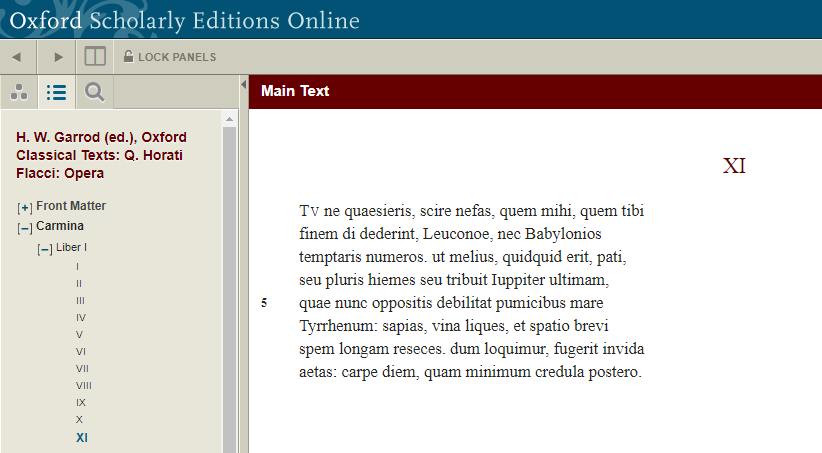Toggle the Lock Panels padlock
This screenshot has width=822, height=453.
point(128,57)
